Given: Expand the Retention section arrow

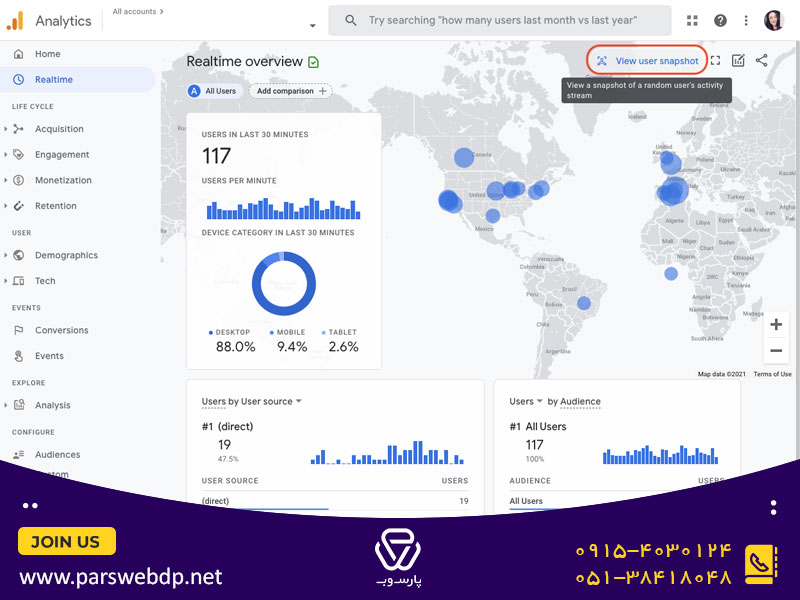Looking at the screenshot, I should (6, 206).
